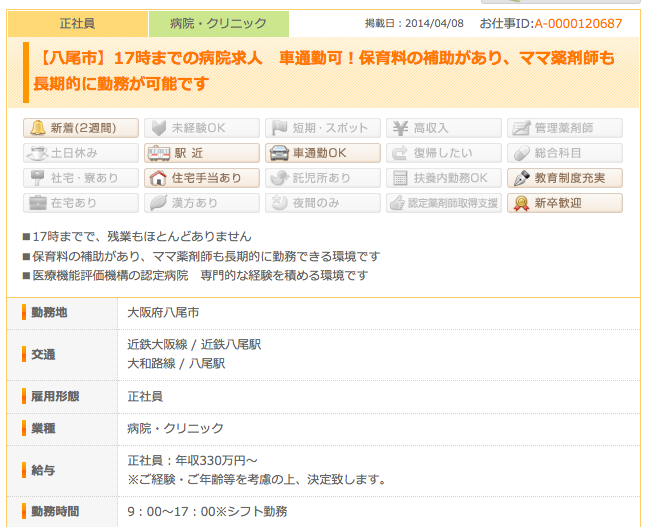650x527 pixels.
Task: Click the 総合科目 tag label
Action: [558, 153]
